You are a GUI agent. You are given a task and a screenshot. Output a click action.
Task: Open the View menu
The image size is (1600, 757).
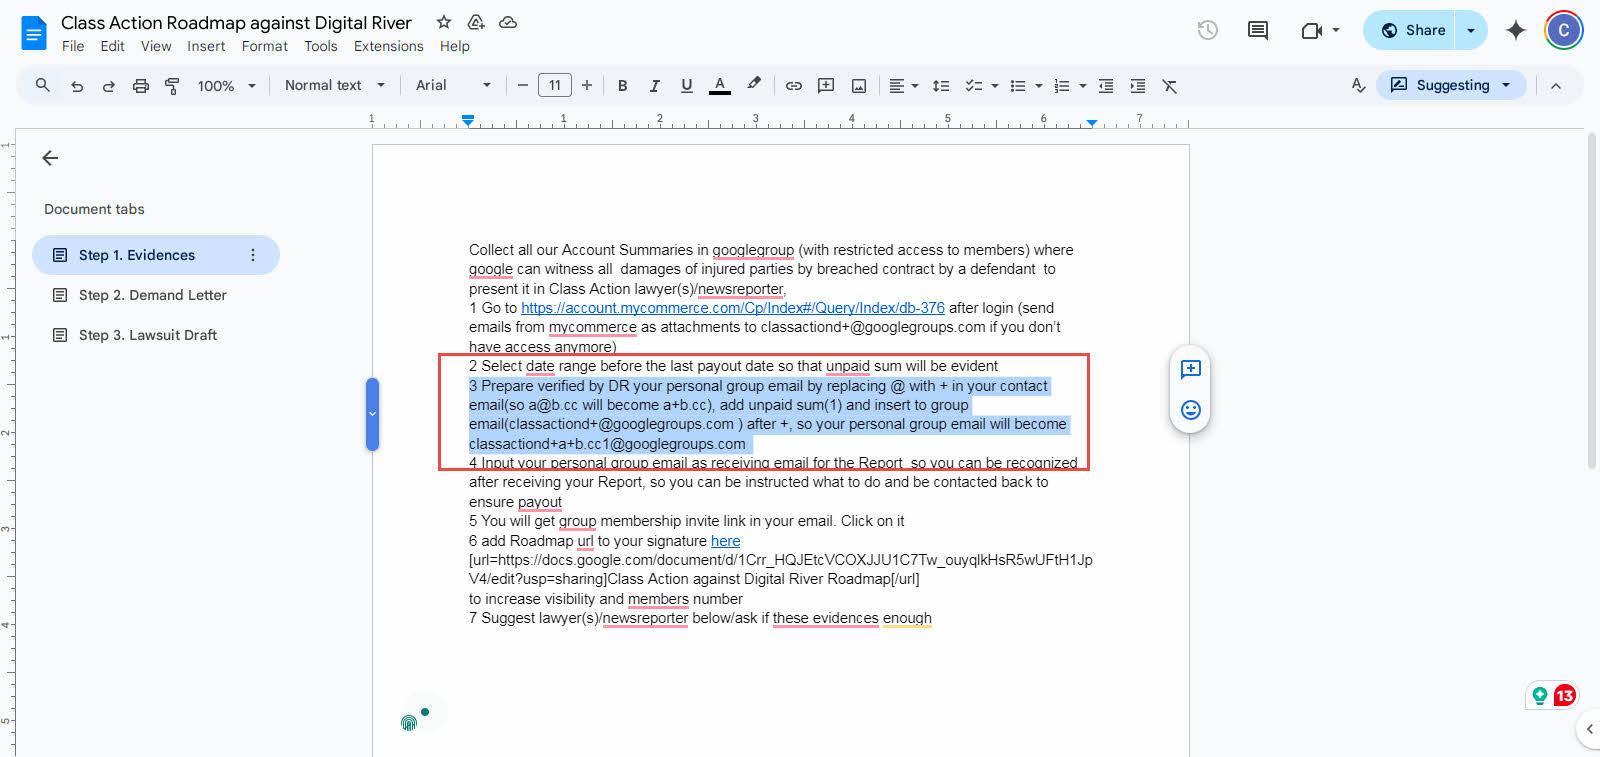click(x=156, y=46)
